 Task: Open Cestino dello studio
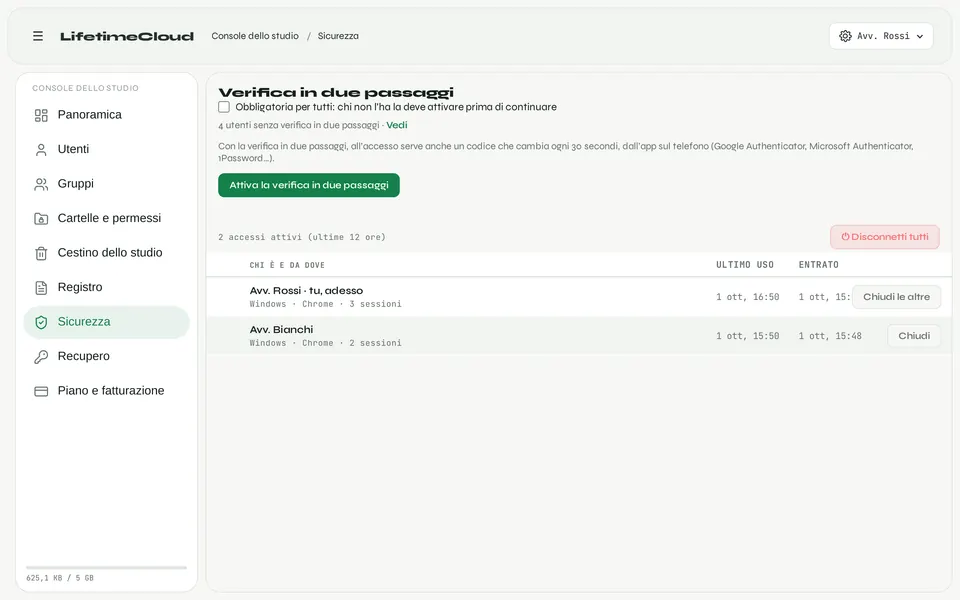point(107,253)
